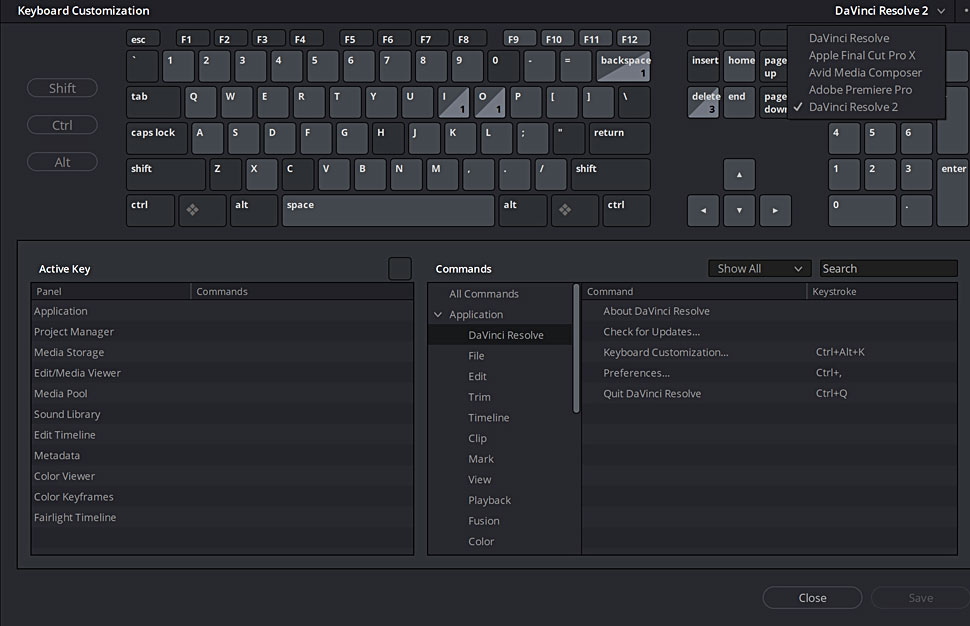Select the Check for Updates... command
970x626 pixels.
pos(770,332)
